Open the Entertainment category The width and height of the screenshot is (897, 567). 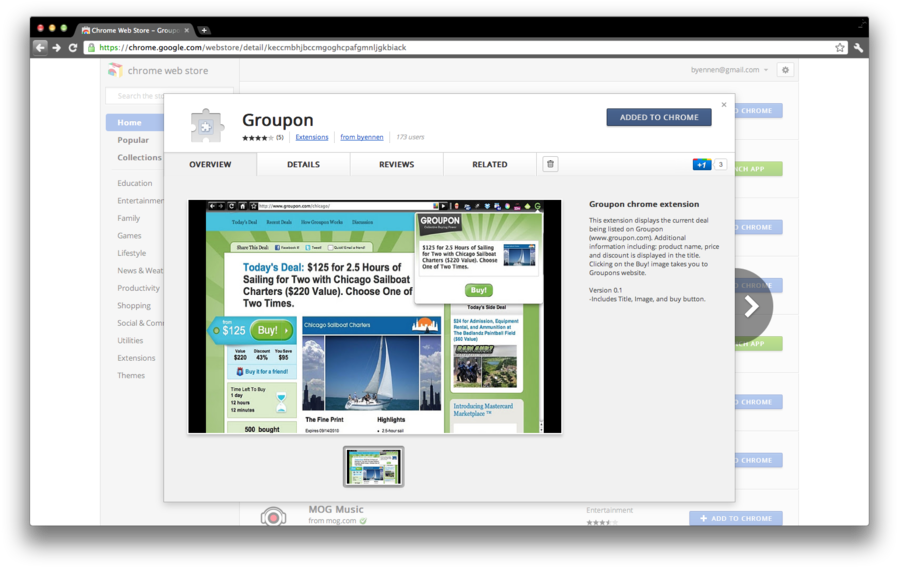point(140,201)
